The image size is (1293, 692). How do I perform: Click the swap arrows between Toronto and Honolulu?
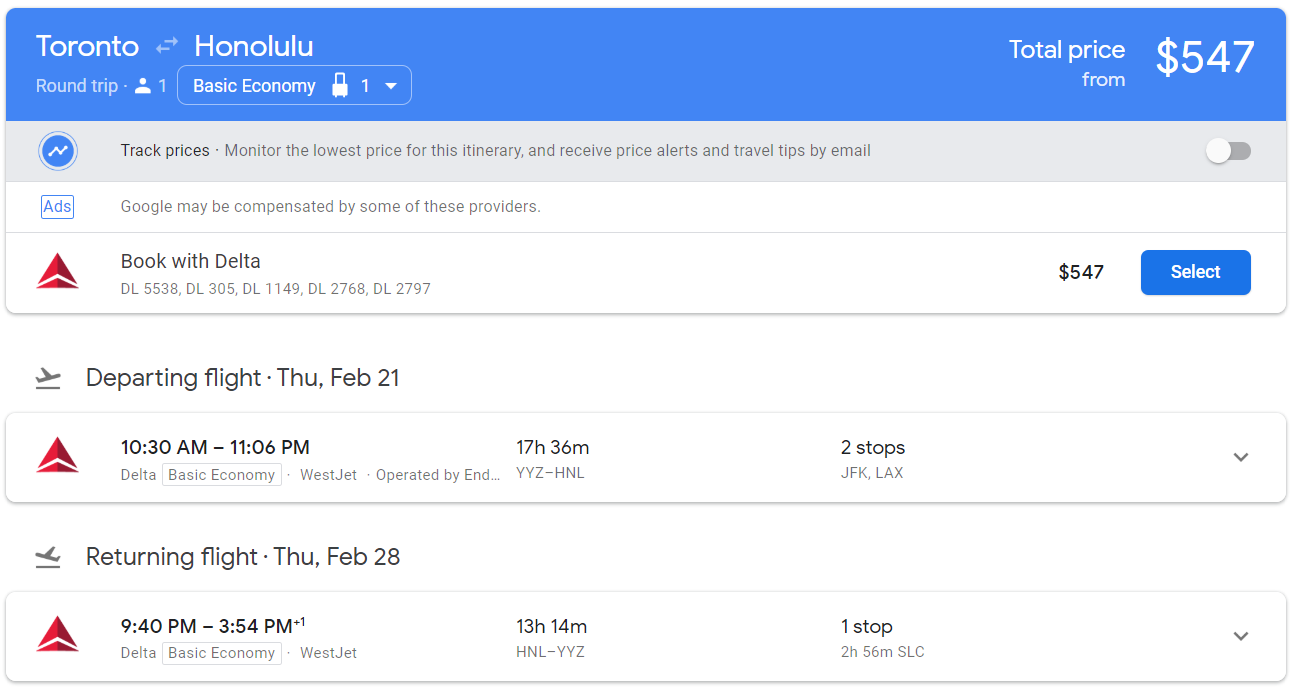(x=166, y=46)
